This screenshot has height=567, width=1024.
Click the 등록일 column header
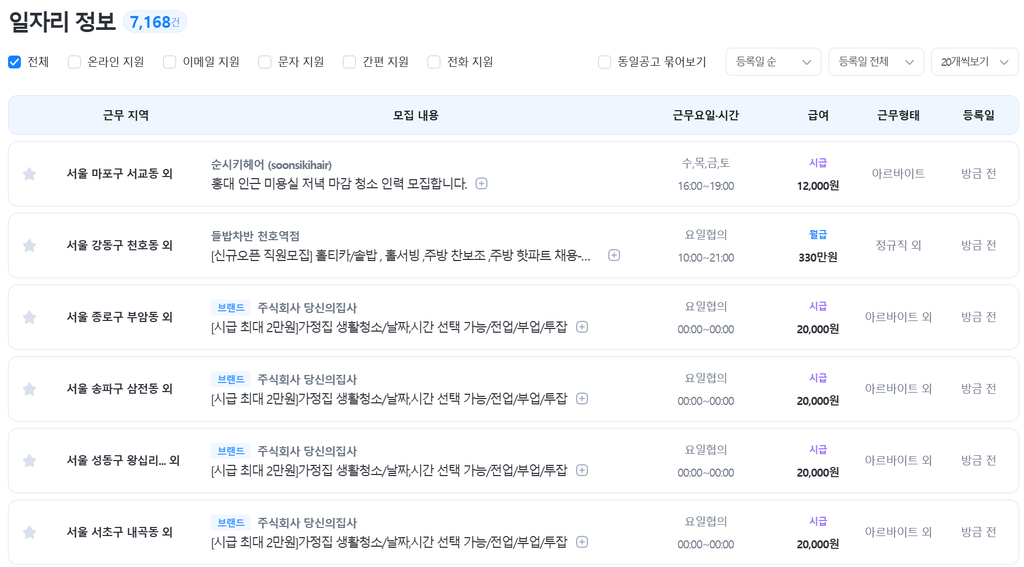pyautogui.click(x=978, y=116)
